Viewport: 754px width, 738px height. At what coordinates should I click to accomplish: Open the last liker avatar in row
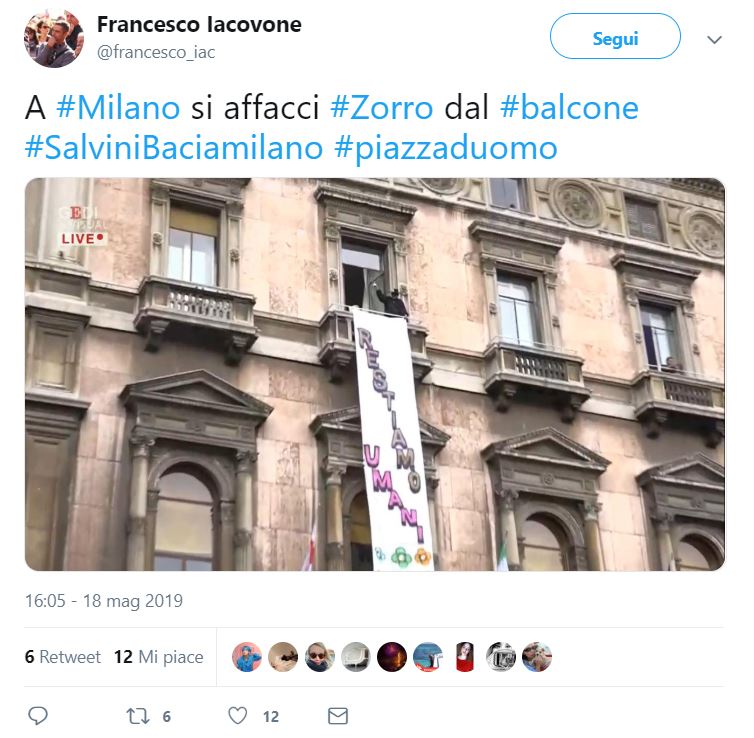pyautogui.click(x=537, y=657)
